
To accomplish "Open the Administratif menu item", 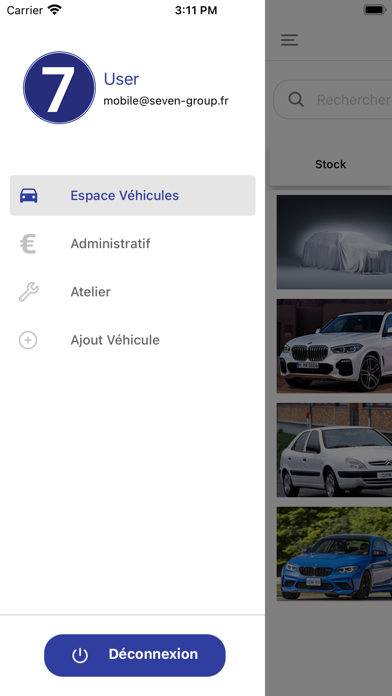I will tap(133, 244).
